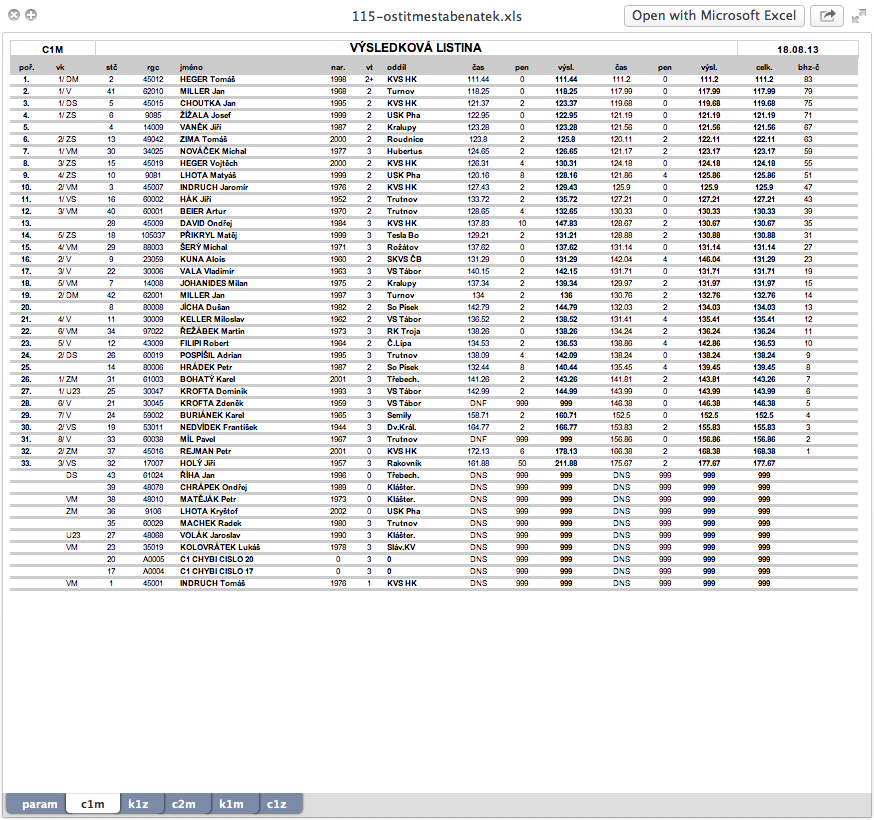Close the Quick Look preview window
874x820 pixels.
click(x=14, y=15)
